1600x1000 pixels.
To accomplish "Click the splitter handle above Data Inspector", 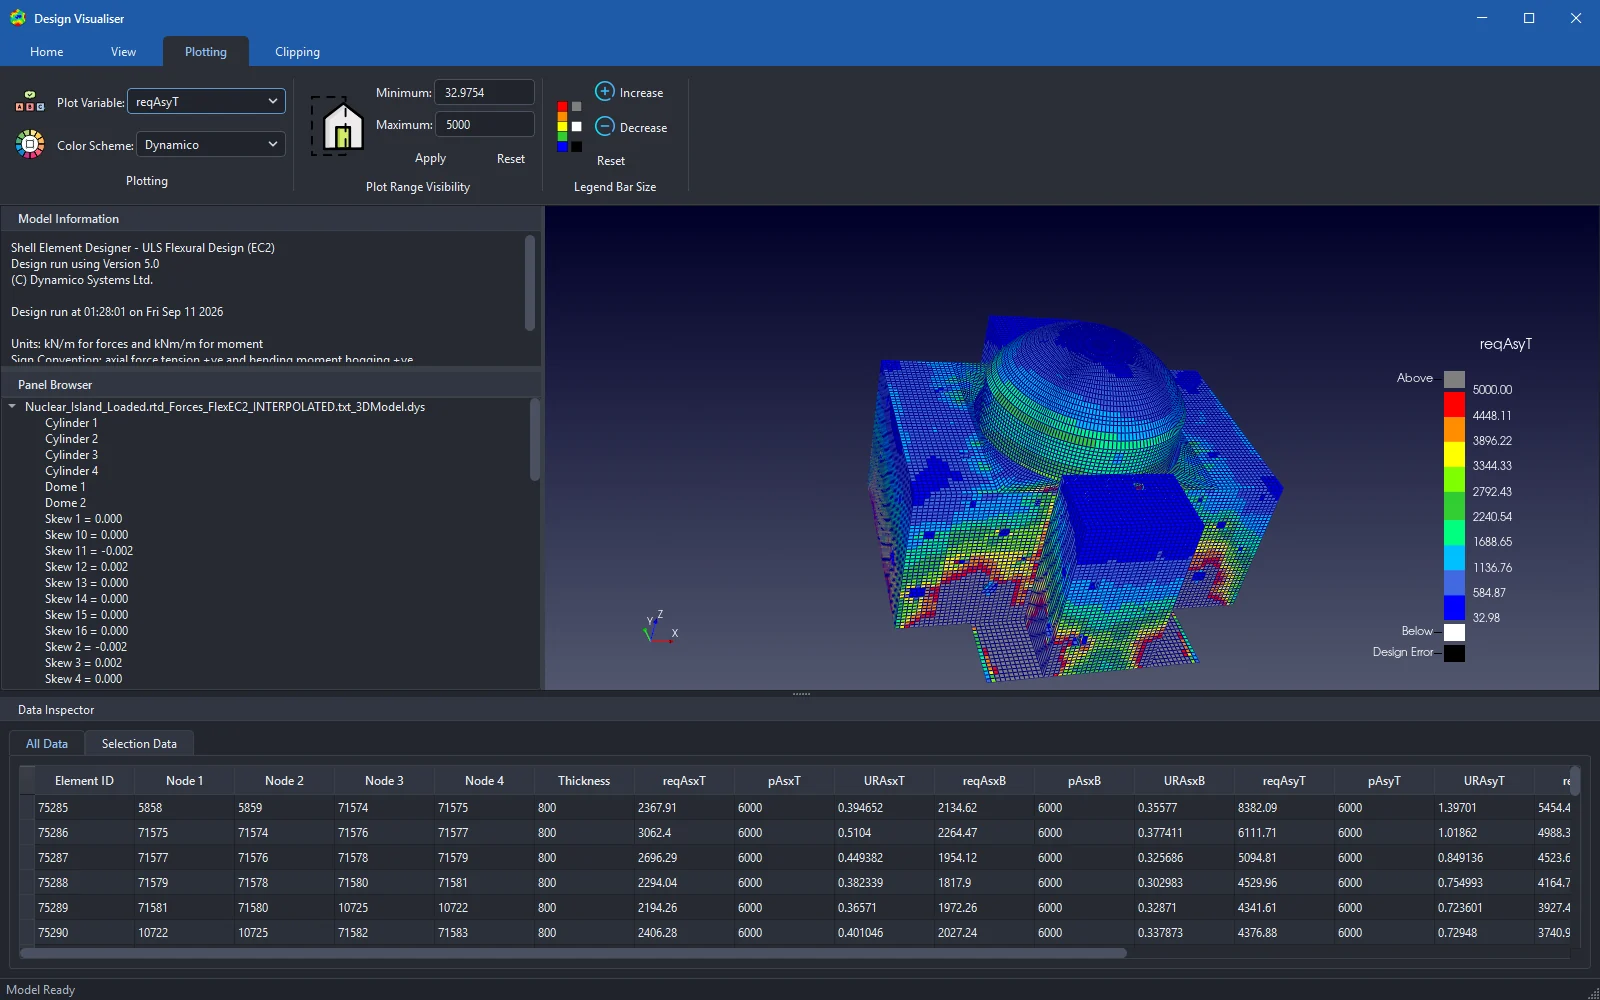I will point(801,693).
